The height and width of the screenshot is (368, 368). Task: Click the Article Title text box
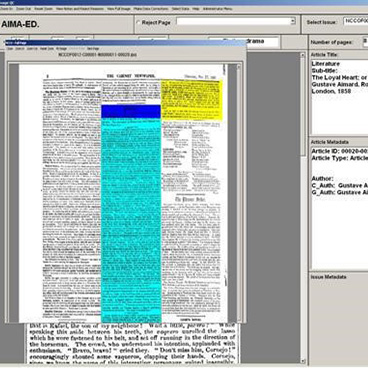point(339,97)
